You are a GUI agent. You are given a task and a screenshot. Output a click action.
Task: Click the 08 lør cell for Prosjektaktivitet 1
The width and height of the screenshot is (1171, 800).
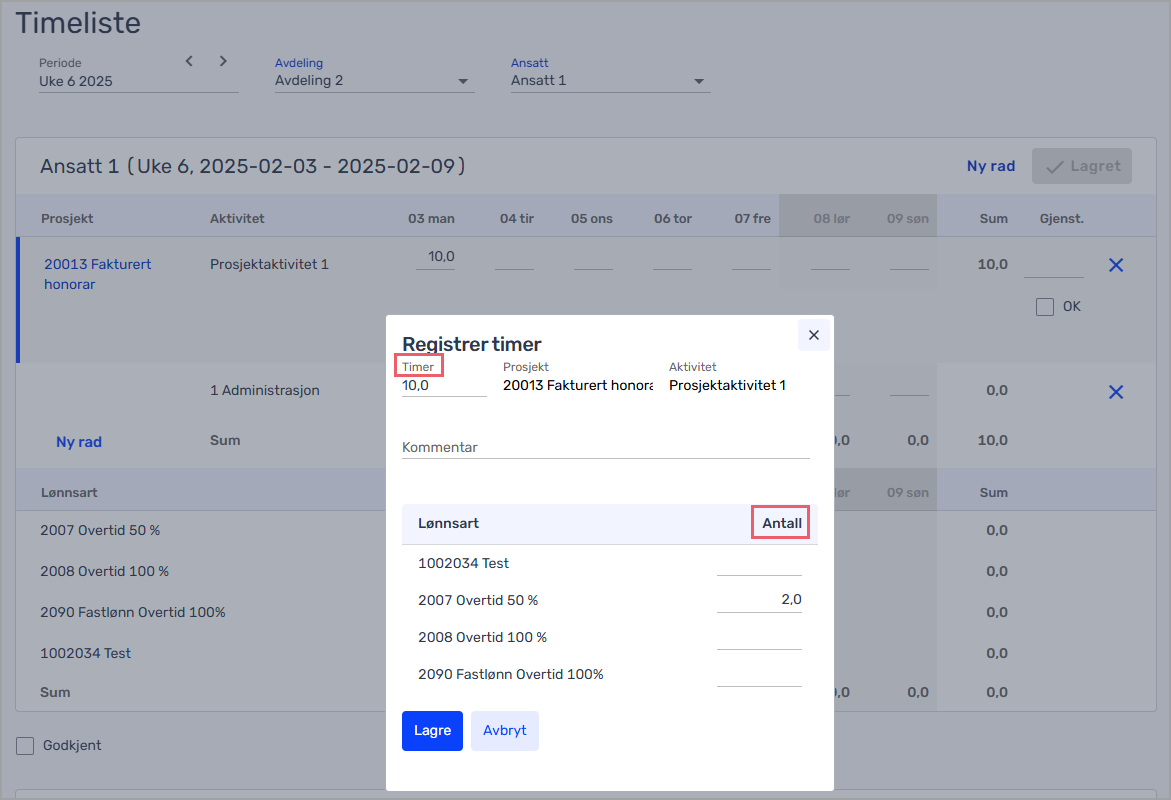(x=830, y=258)
